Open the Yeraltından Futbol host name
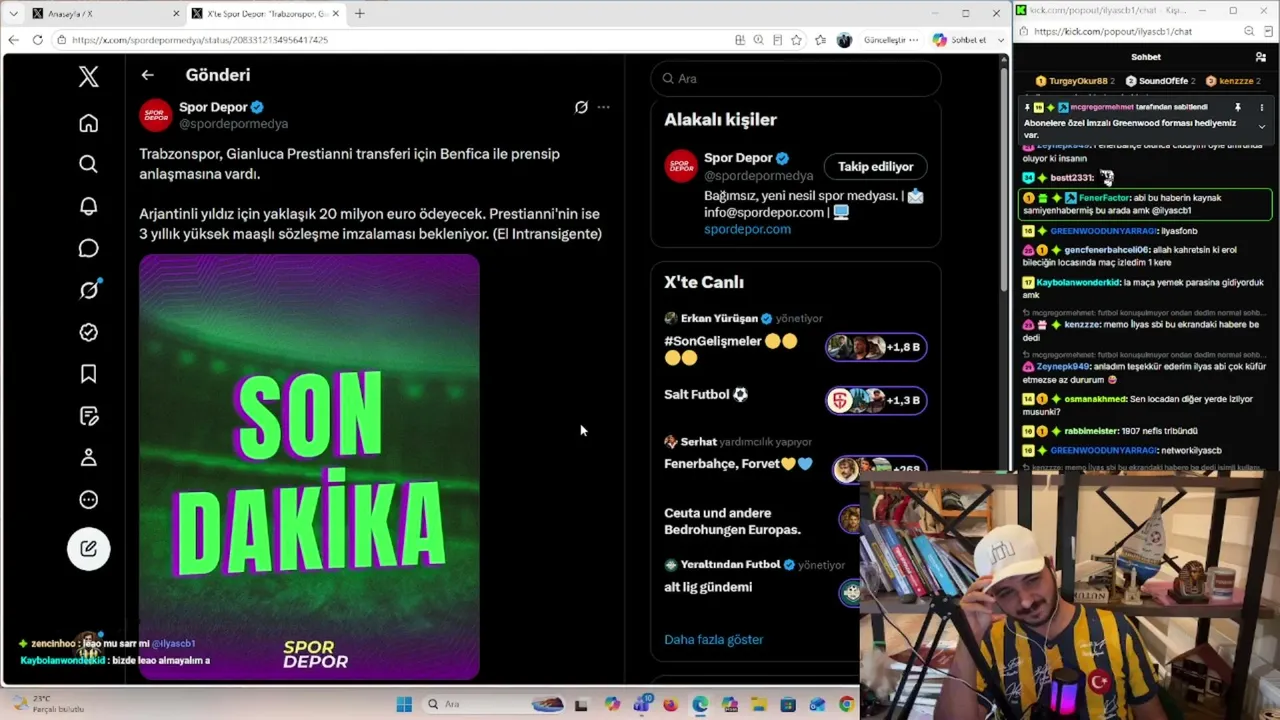The image size is (1280, 720). pos(730,565)
